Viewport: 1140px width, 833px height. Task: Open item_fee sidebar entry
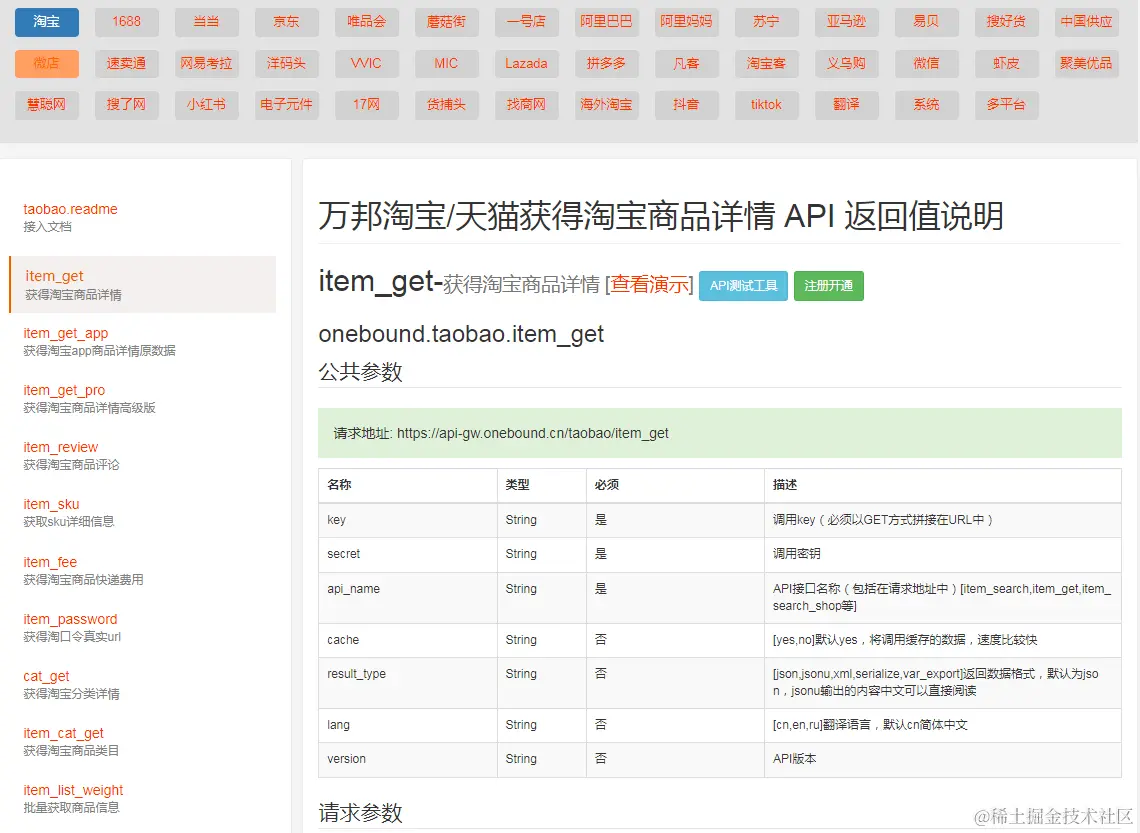(x=83, y=570)
